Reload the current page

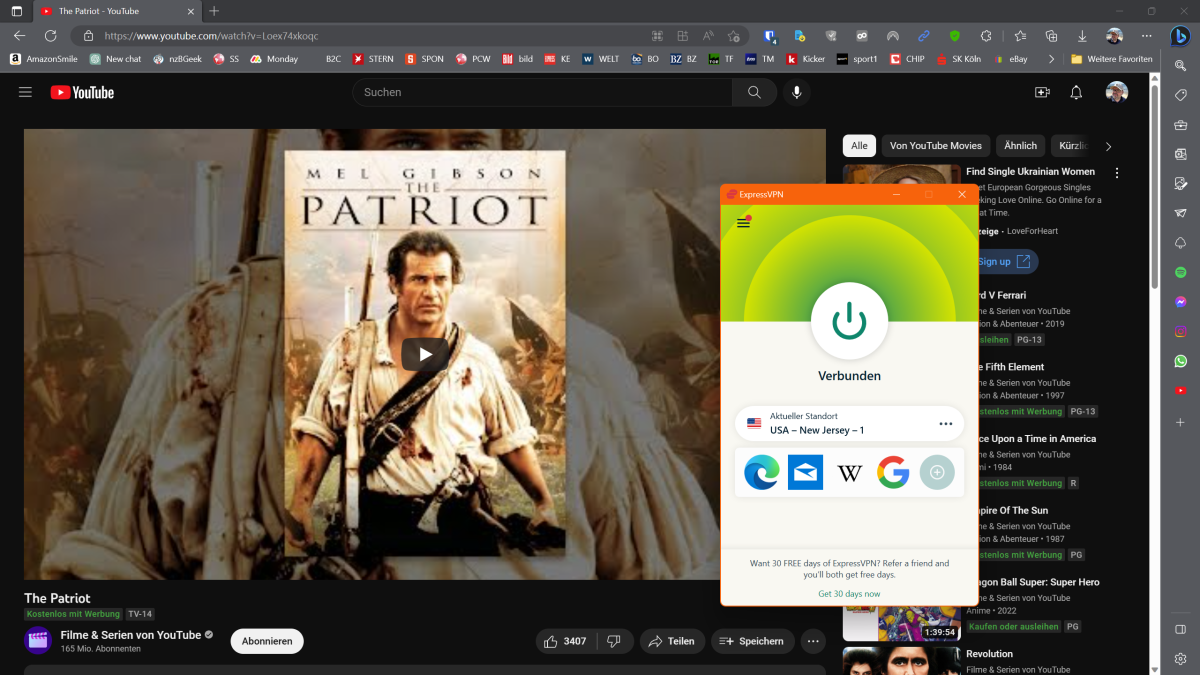[52, 35]
